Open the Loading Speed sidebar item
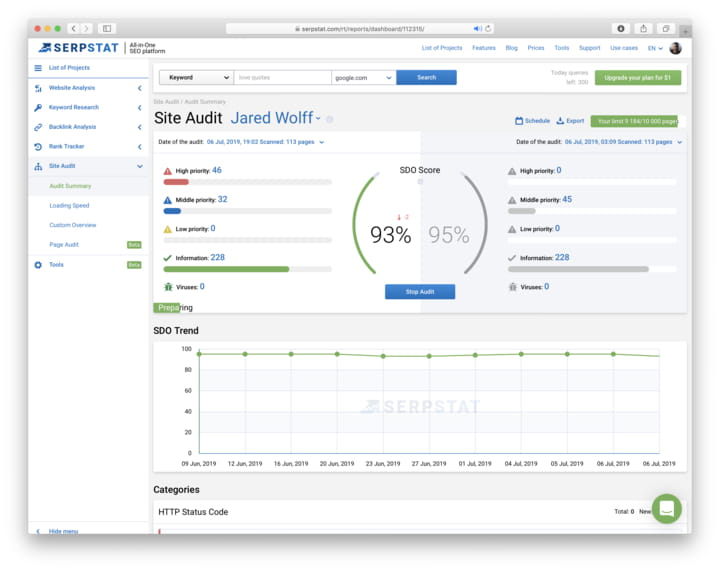 [x=69, y=206]
